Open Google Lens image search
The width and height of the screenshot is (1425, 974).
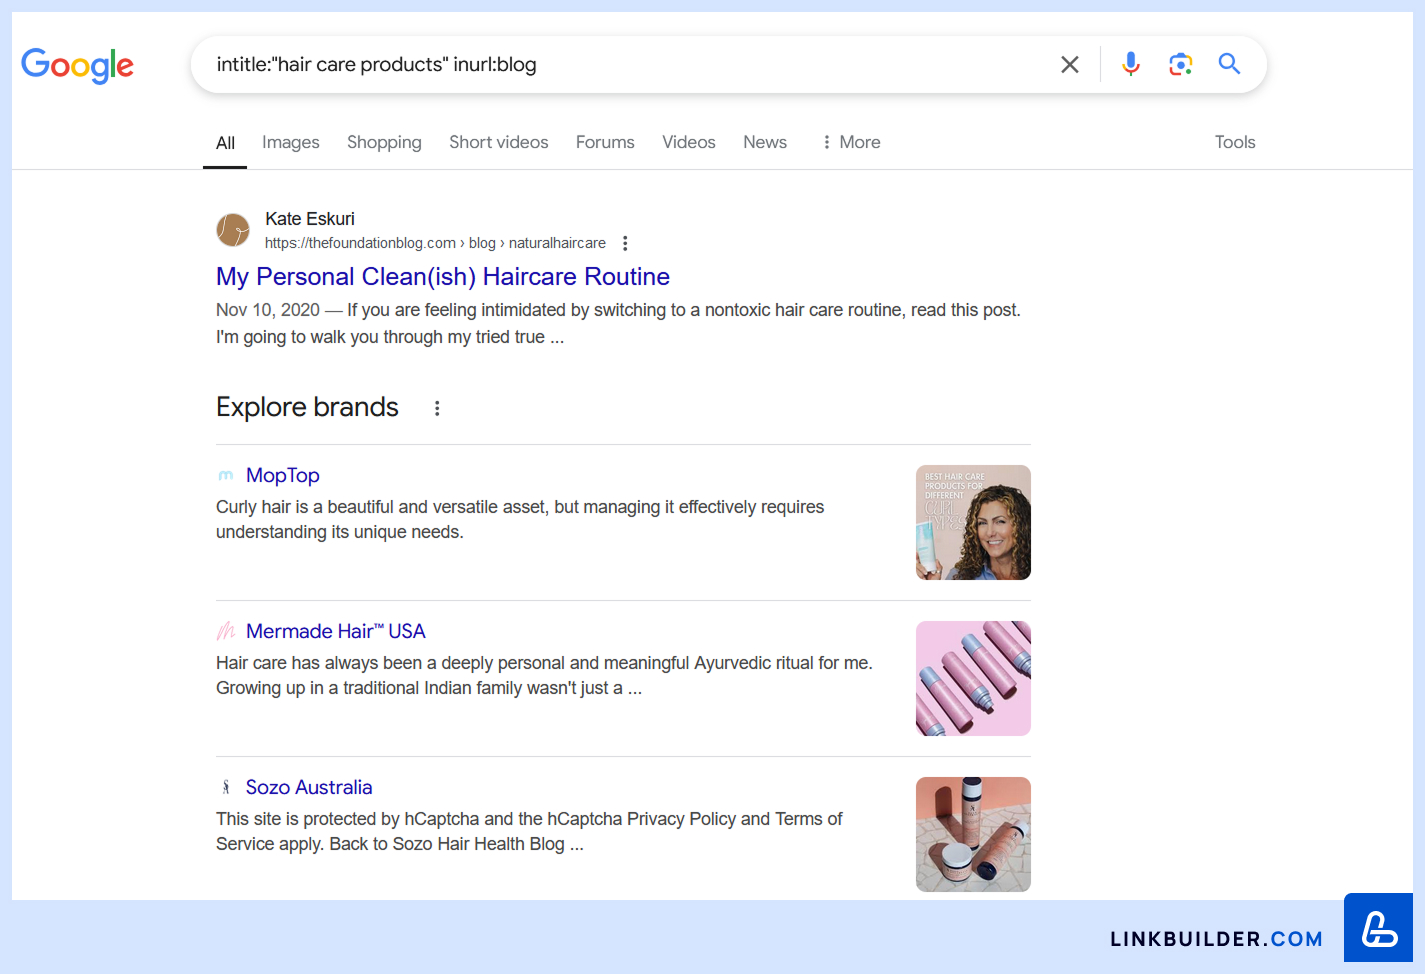(x=1180, y=64)
